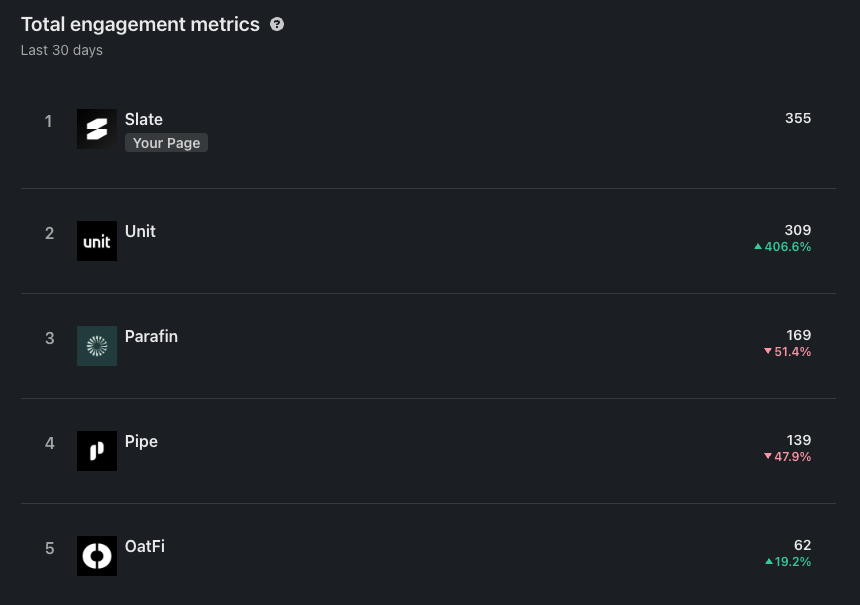Click the Total engagement metrics heading
Image resolution: width=860 pixels, height=605 pixels.
coord(140,25)
